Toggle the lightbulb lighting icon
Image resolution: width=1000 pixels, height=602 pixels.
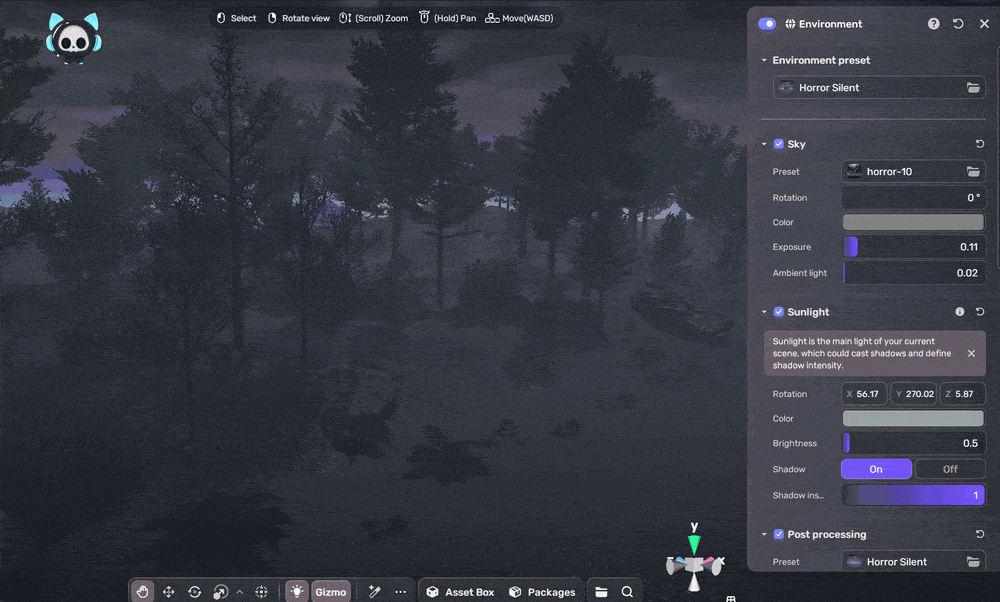[296, 592]
